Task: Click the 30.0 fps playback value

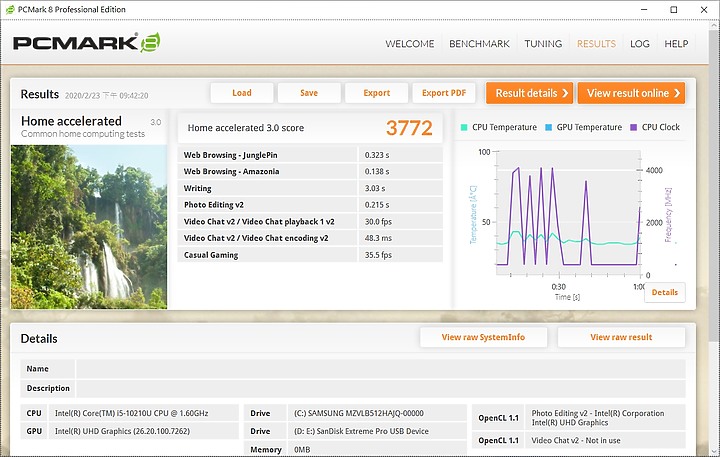Action: (x=378, y=221)
